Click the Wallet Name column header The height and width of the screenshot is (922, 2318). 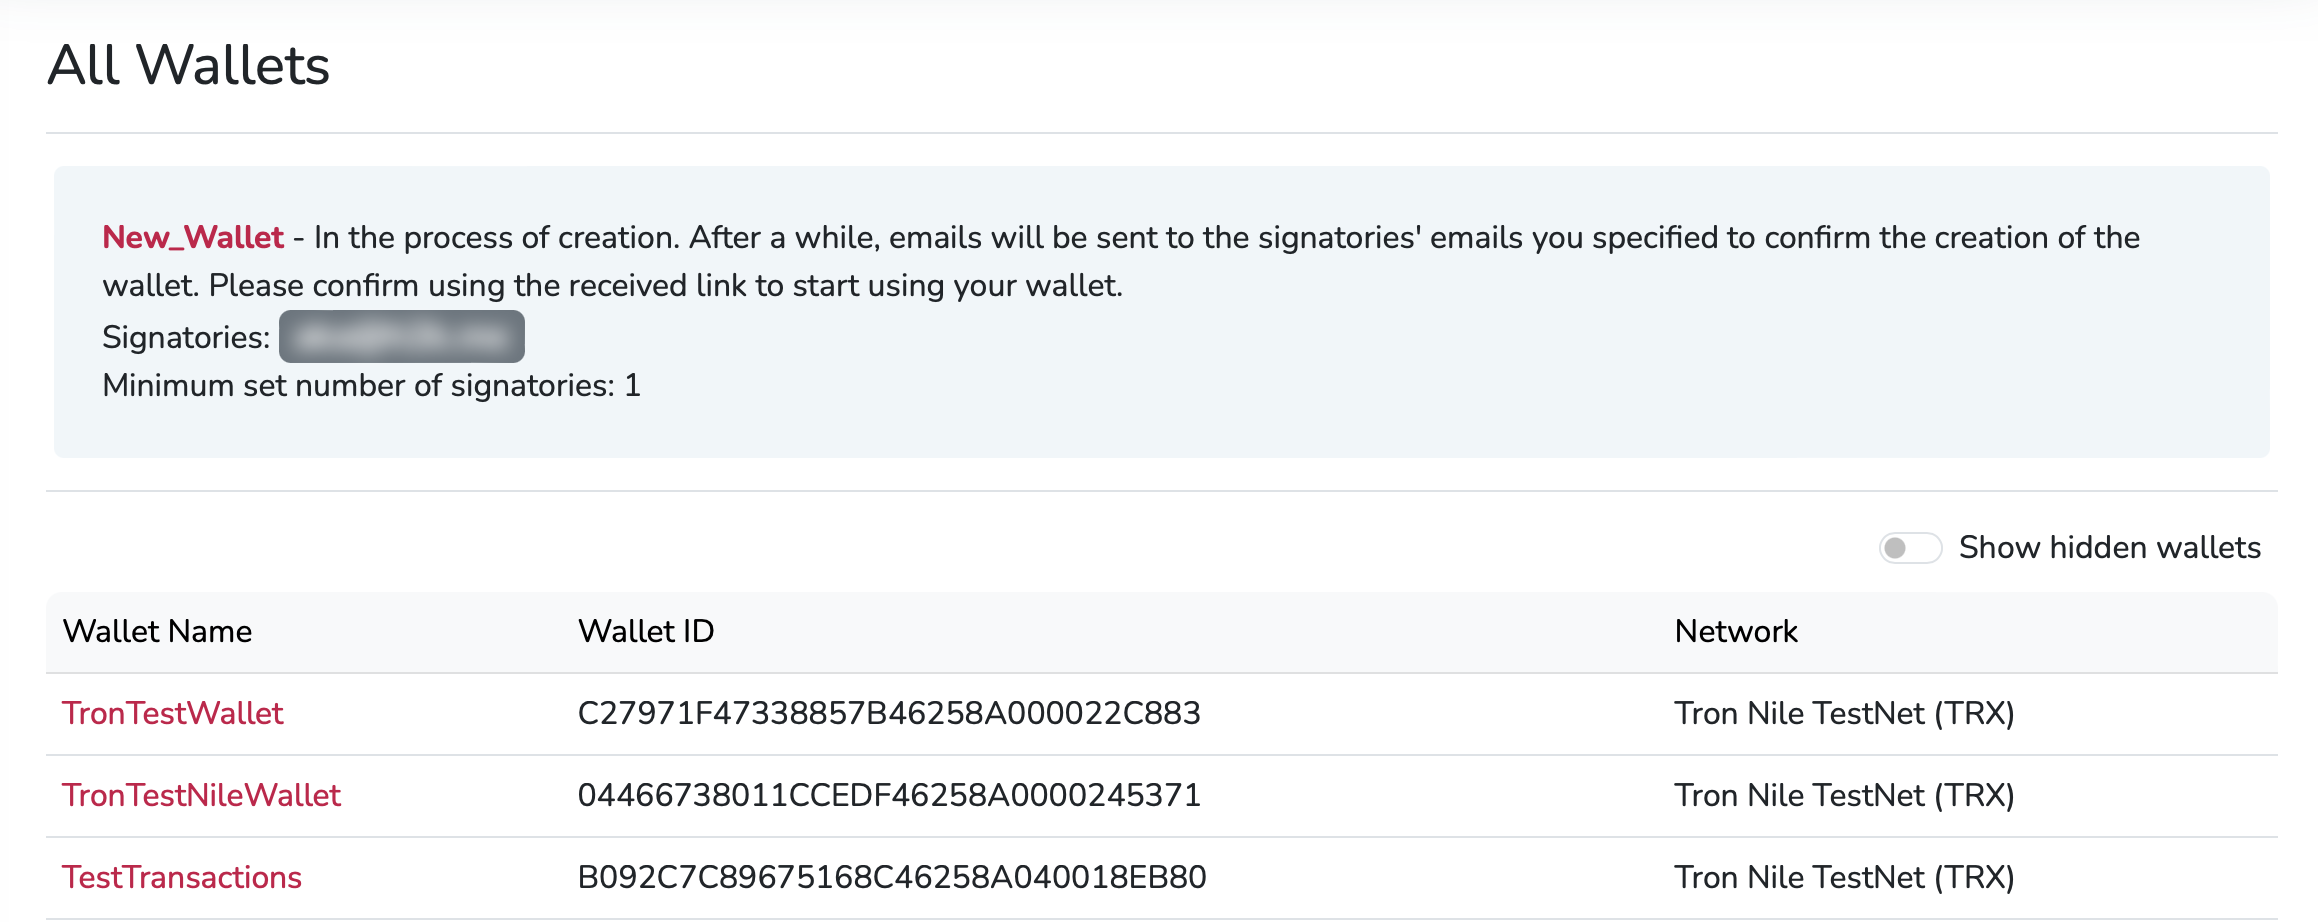(x=157, y=632)
